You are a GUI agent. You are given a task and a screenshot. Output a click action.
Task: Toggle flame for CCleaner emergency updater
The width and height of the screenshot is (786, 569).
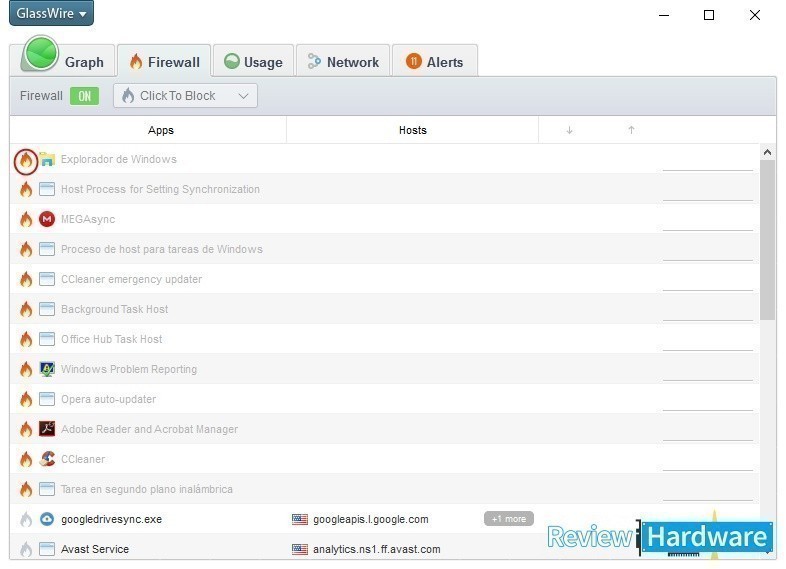tap(26, 280)
